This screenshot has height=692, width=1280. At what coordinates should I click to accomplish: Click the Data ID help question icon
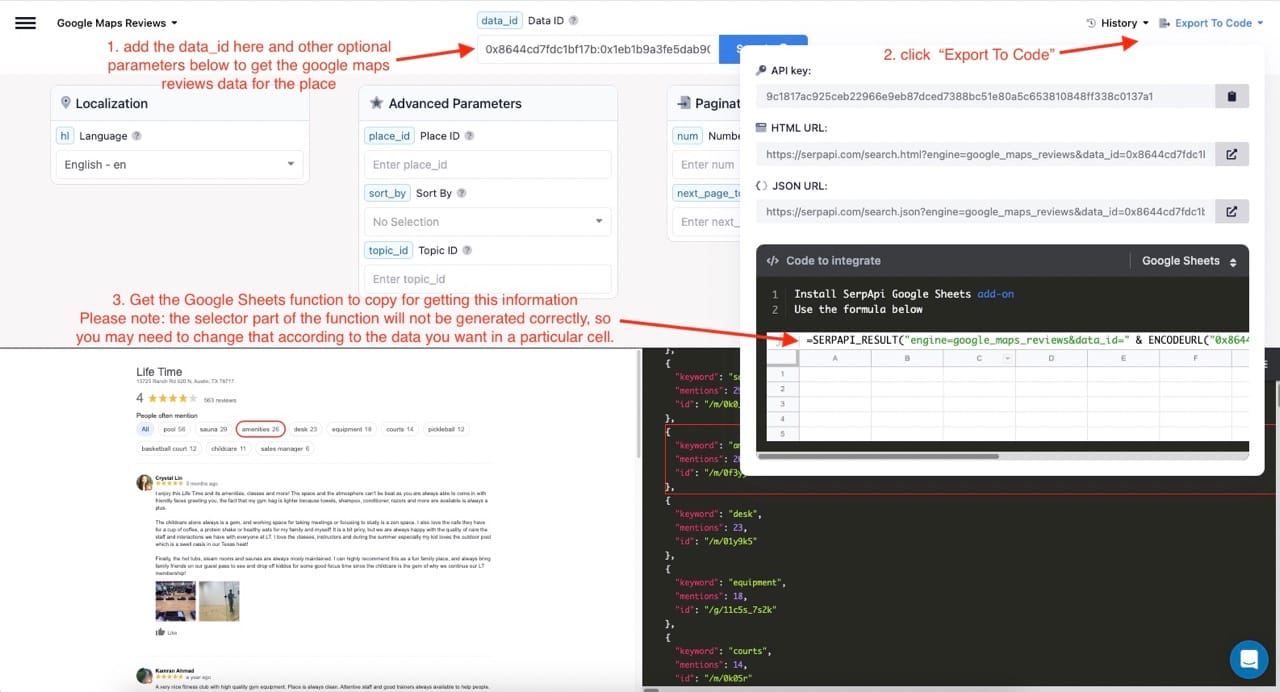coord(573,20)
